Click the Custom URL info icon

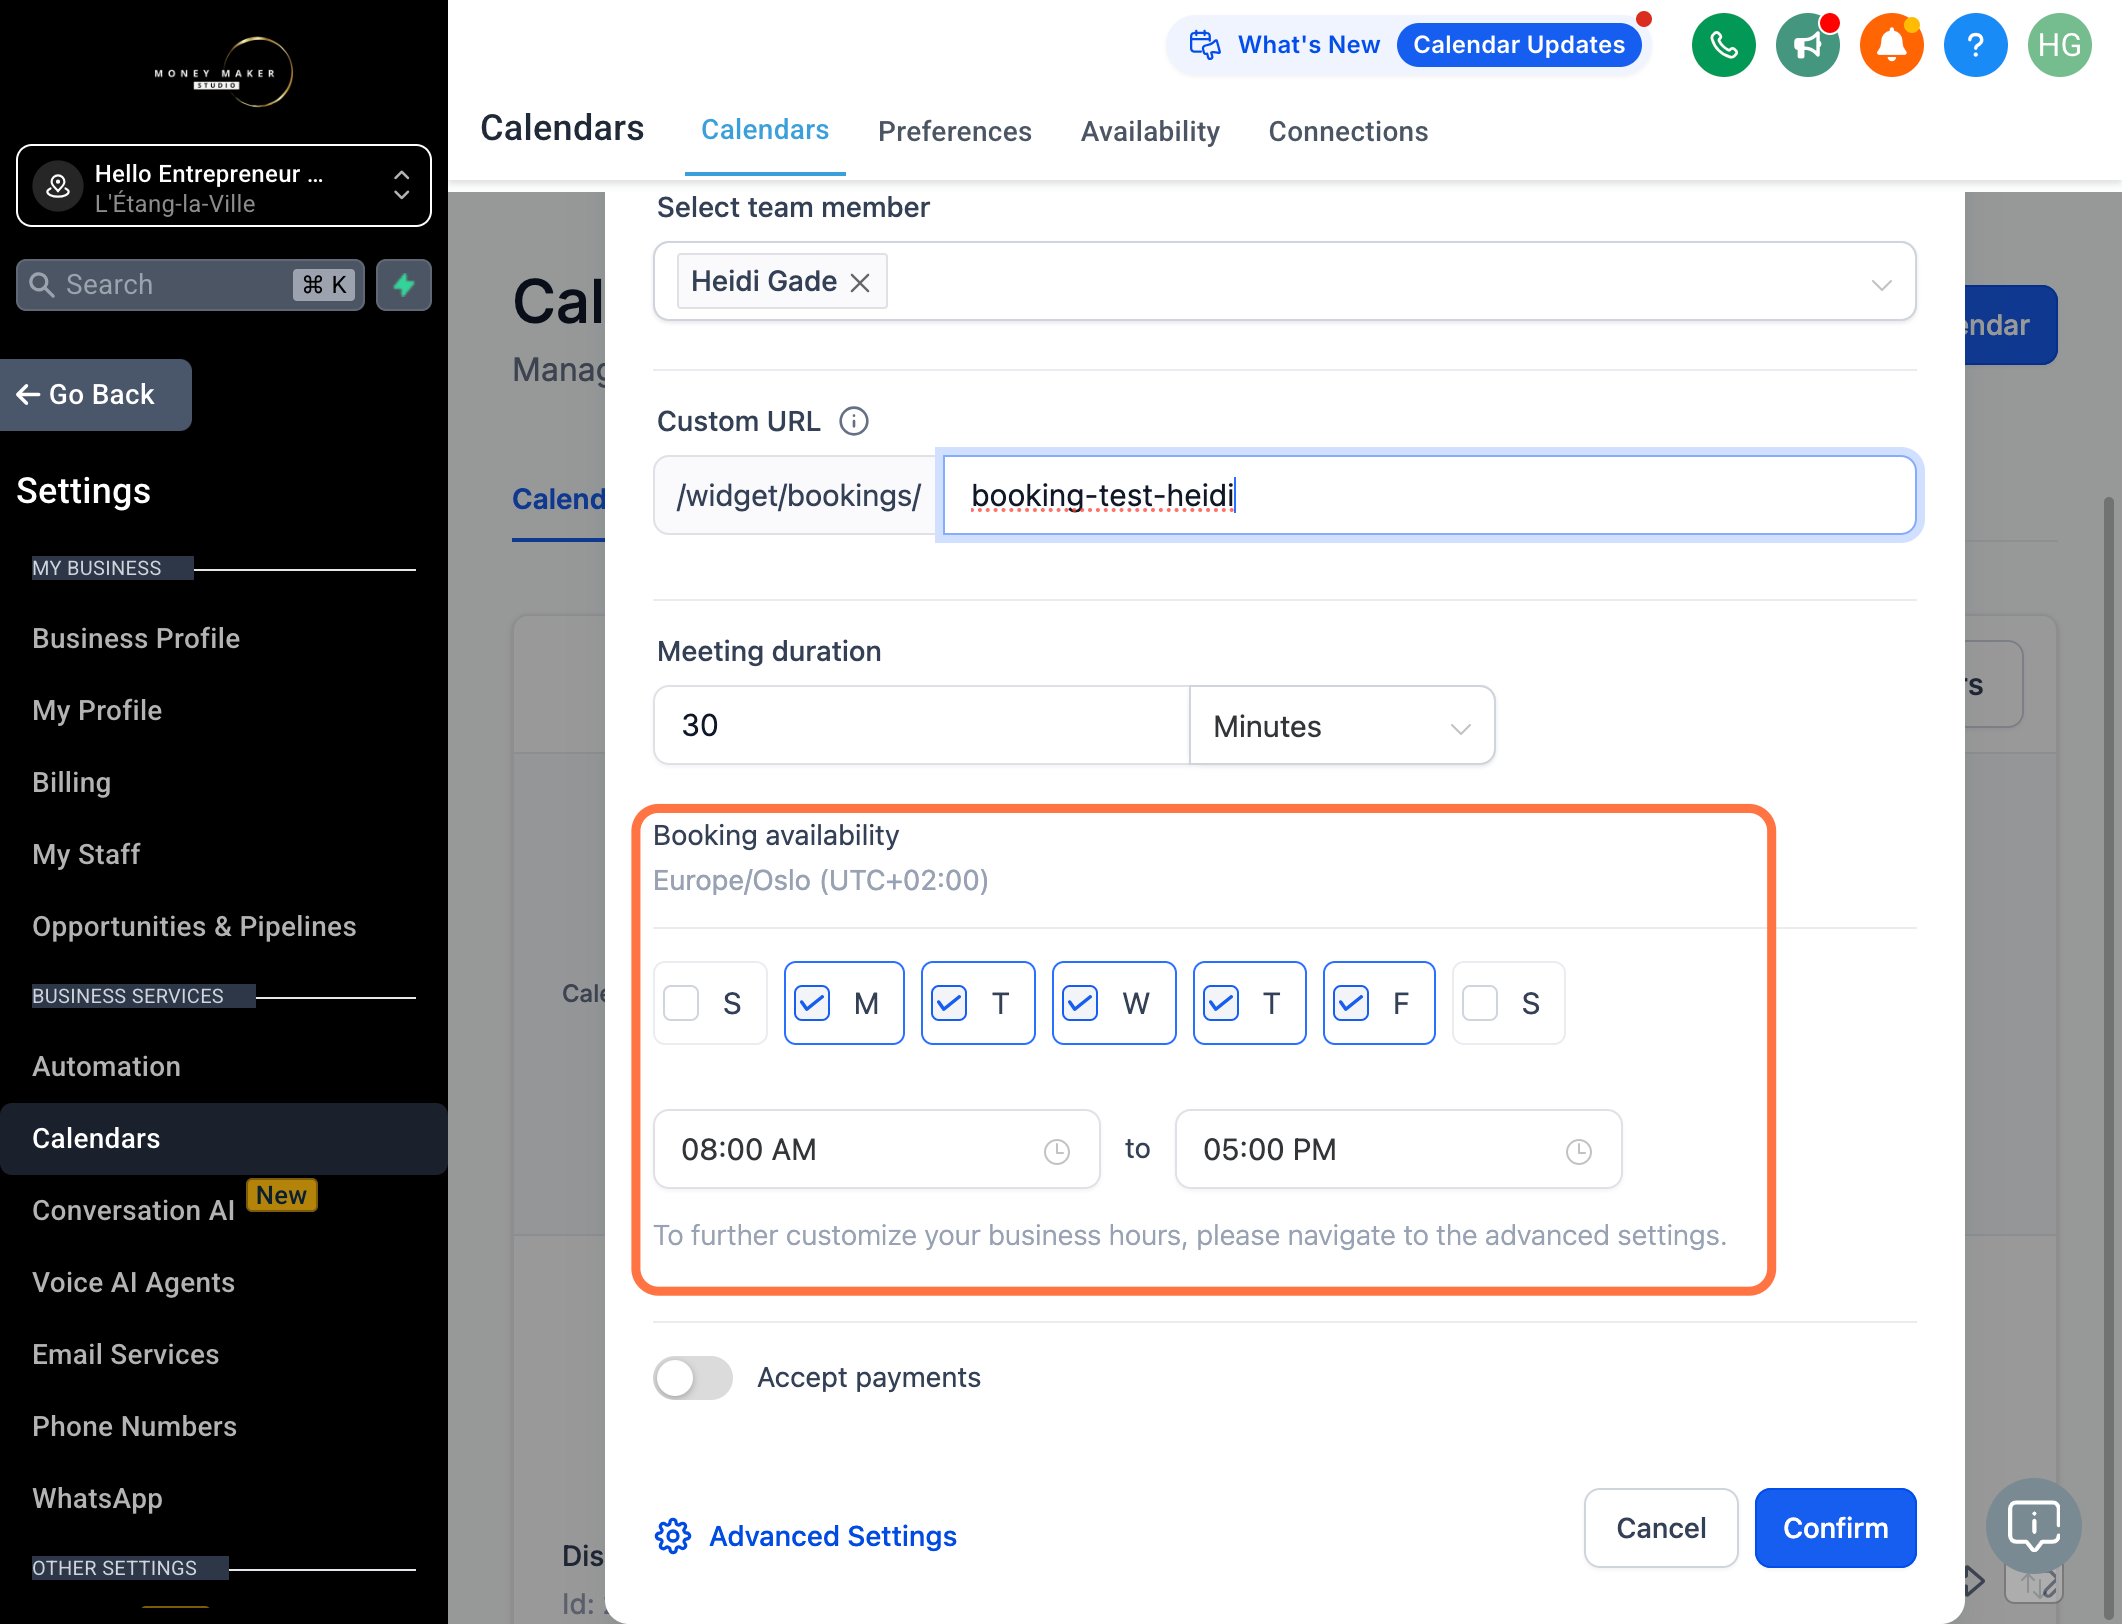pyautogui.click(x=853, y=421)
